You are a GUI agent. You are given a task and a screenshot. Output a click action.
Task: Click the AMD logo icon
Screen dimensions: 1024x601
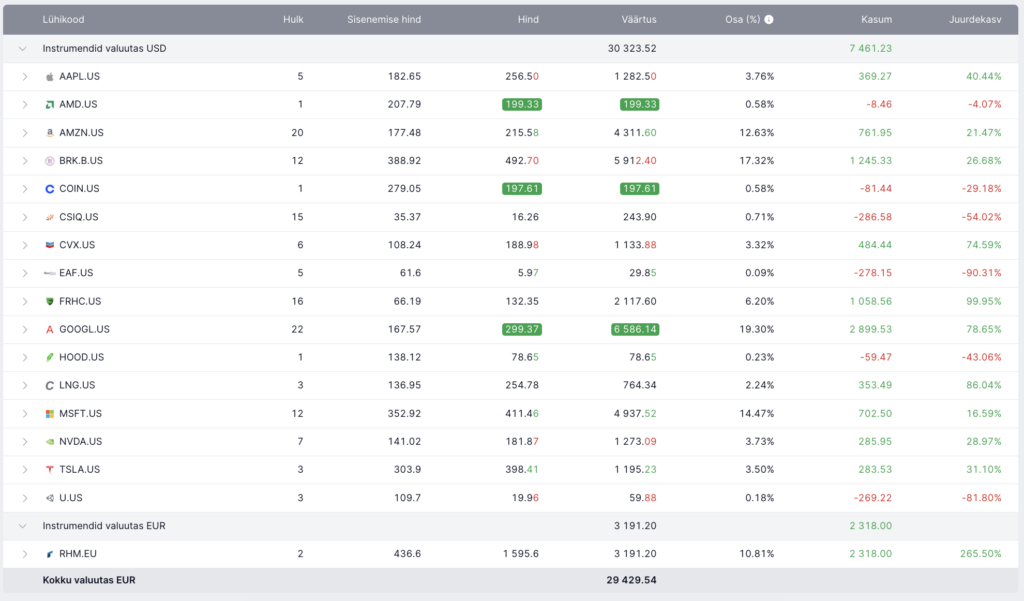(x=49, y=104)
